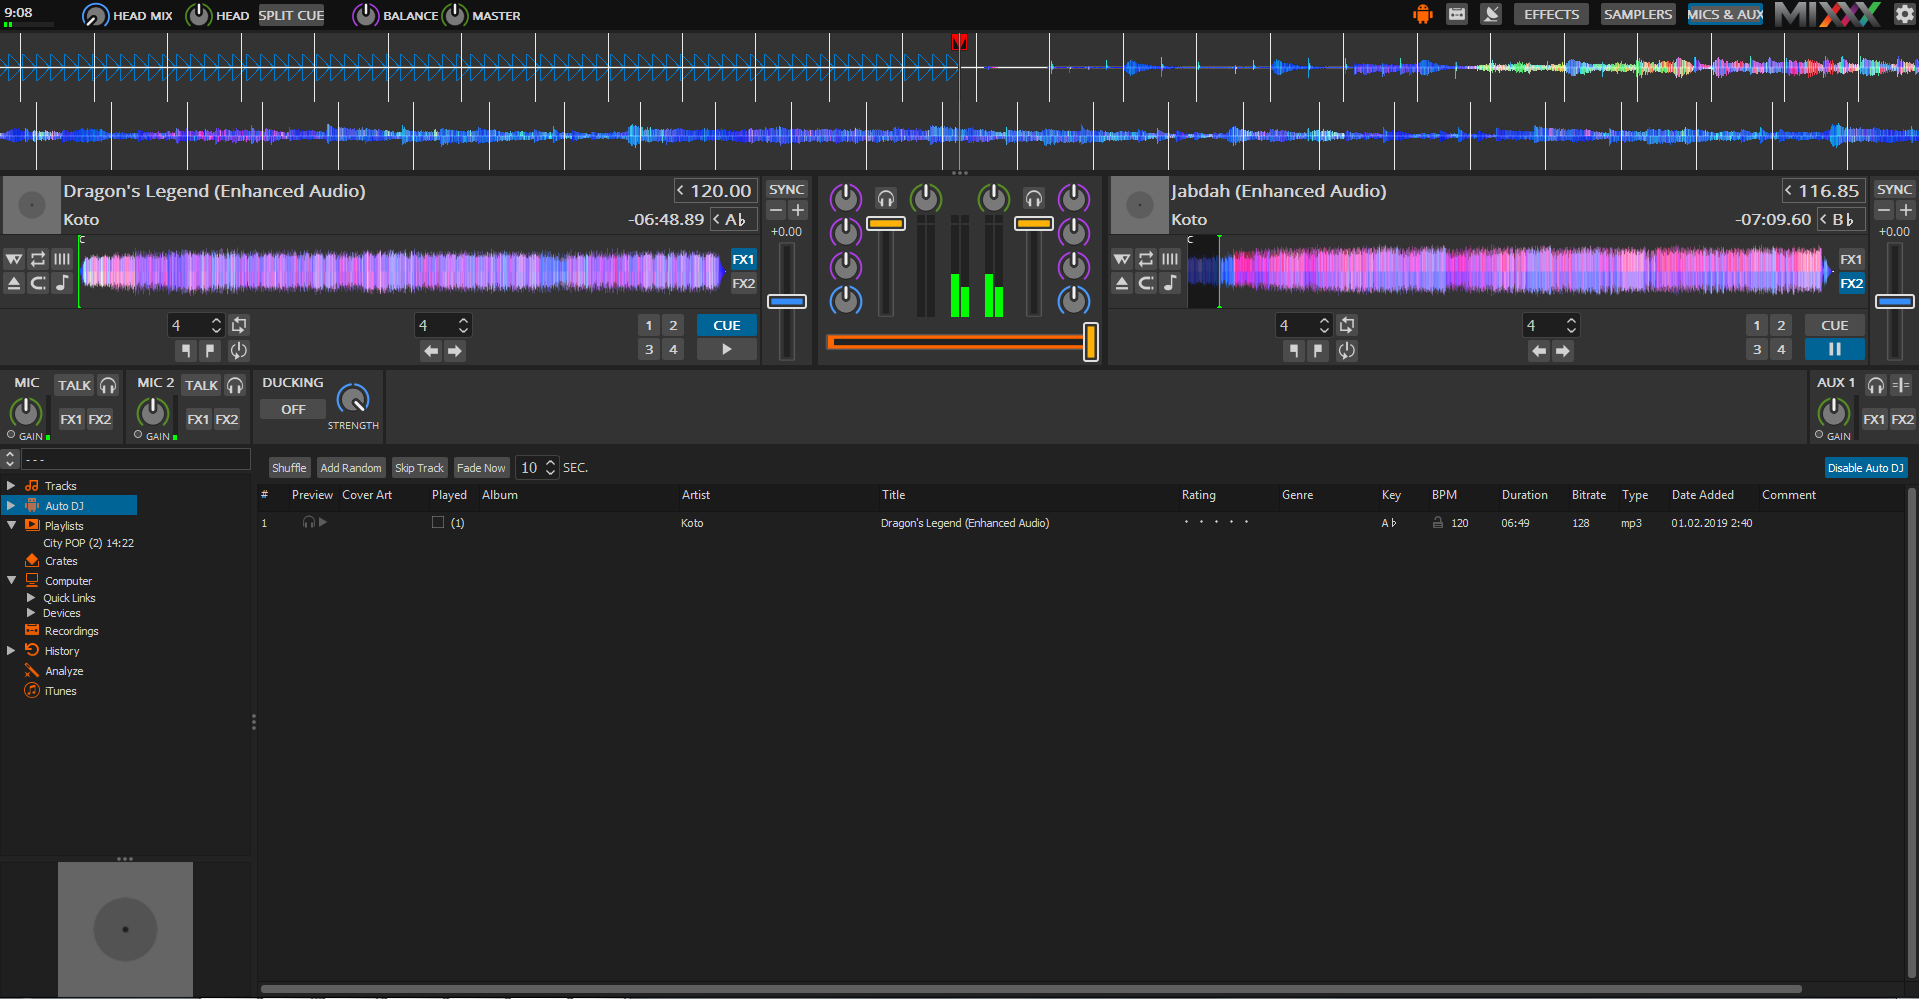This screenshot has height=999, width=1919.
Task: Tick the Played checkbox for Dragon's Legend
Action: click(438, 523)
